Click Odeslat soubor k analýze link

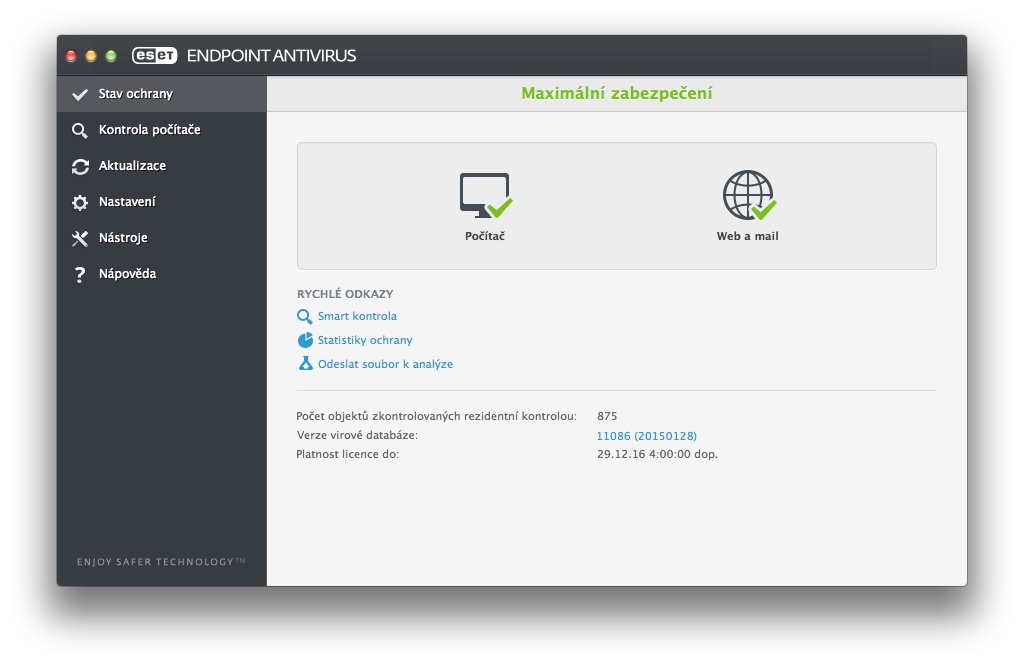click(385, 365)
